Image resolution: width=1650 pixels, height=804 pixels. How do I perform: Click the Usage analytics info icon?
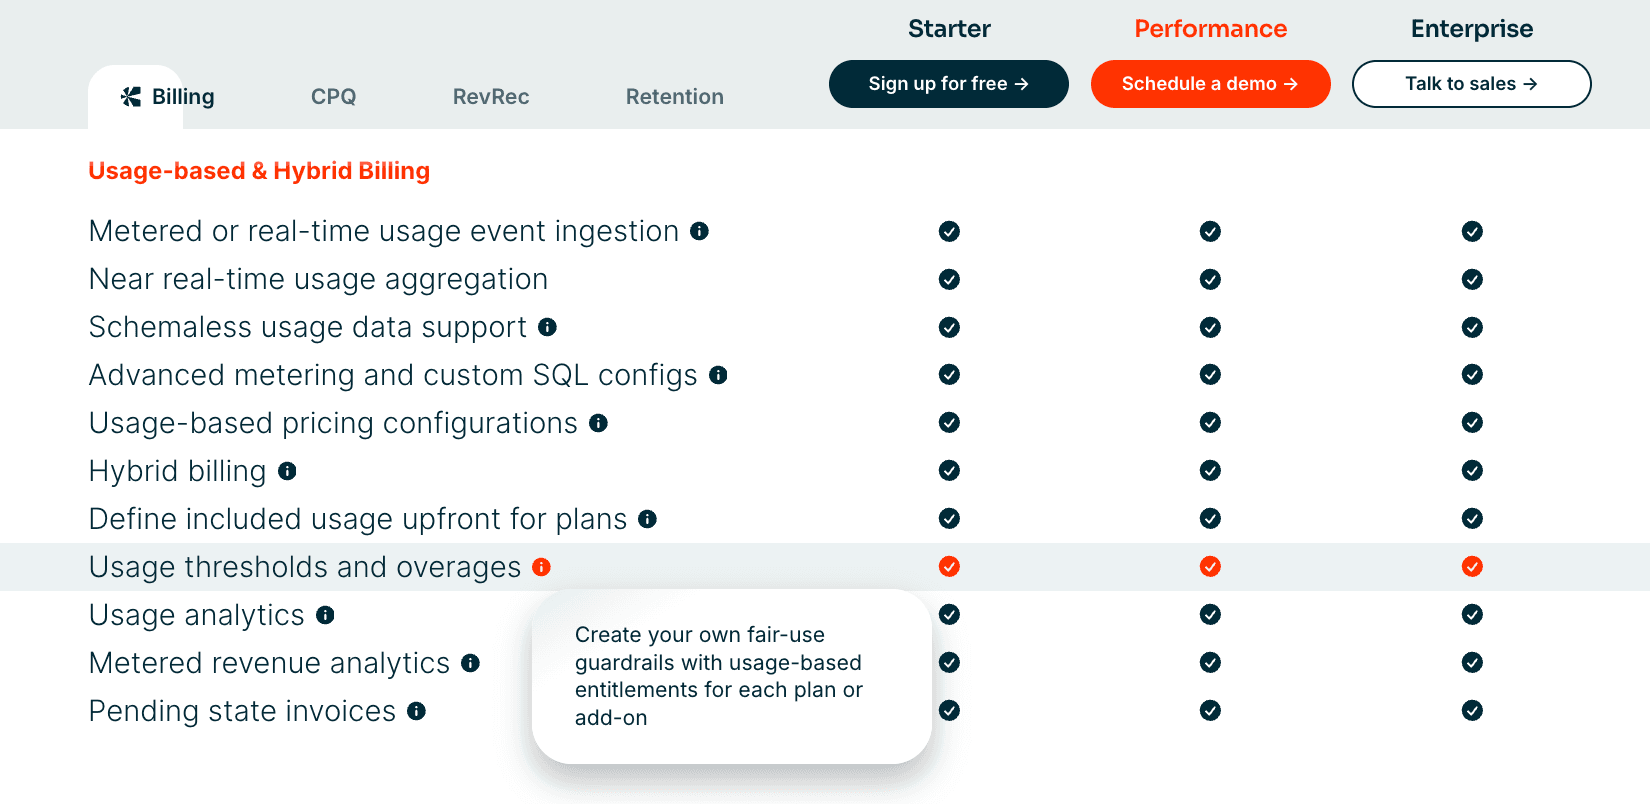[x=325, y=615]
